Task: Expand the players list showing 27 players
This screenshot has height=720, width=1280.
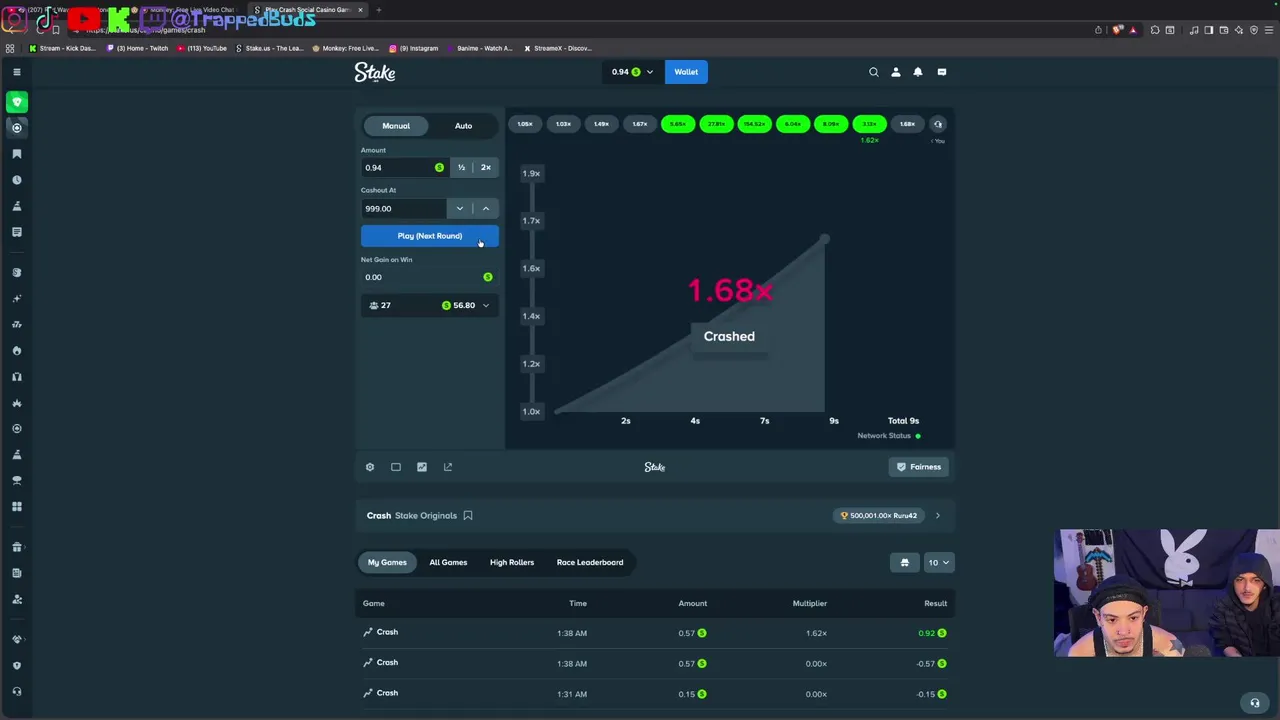Action: (430, 305)
